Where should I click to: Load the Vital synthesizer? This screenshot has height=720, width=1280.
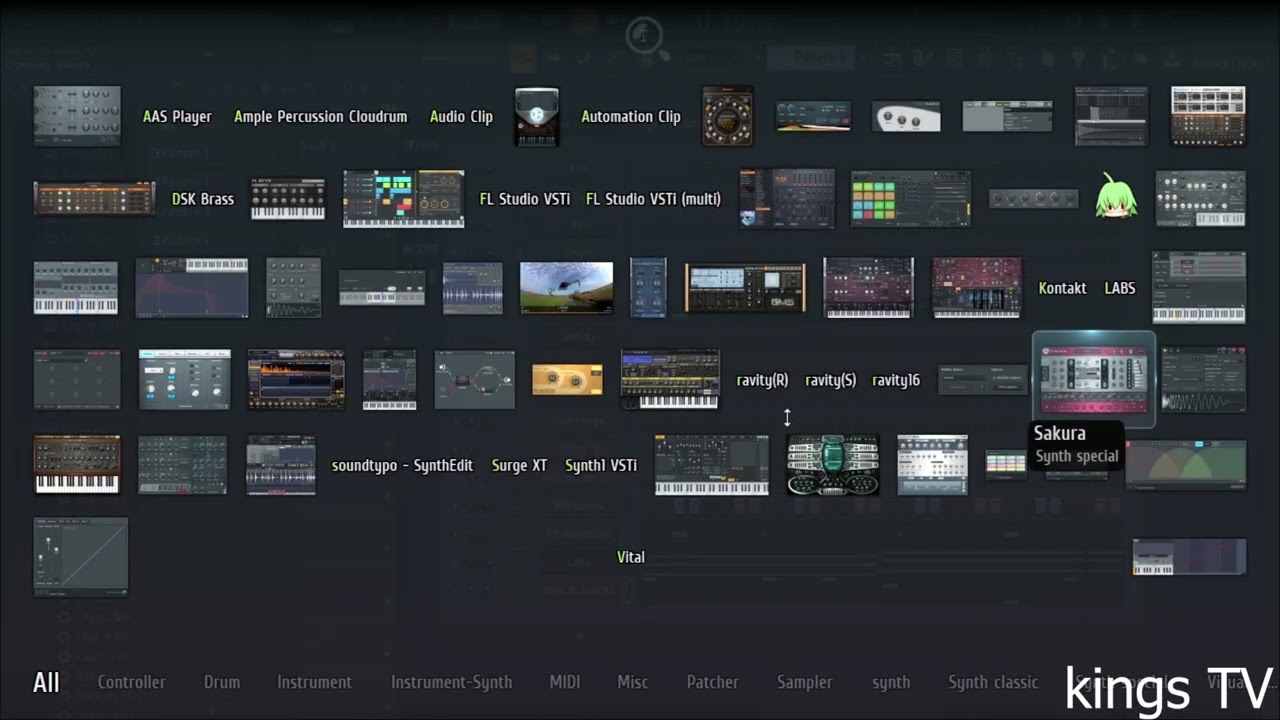pyautogui.click(x=631, y=557)
